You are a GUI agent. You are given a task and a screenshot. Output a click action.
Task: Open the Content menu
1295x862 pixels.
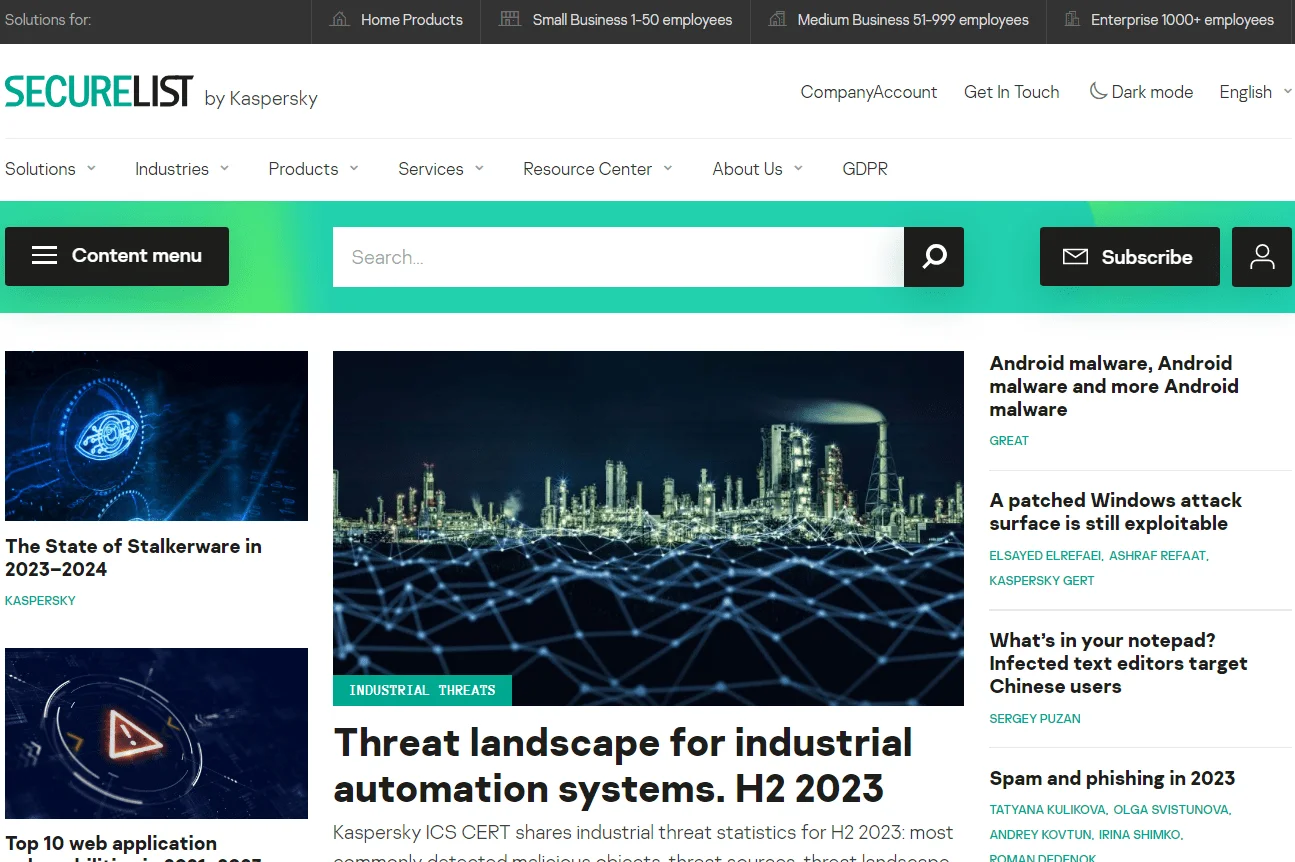coord(117,256)
